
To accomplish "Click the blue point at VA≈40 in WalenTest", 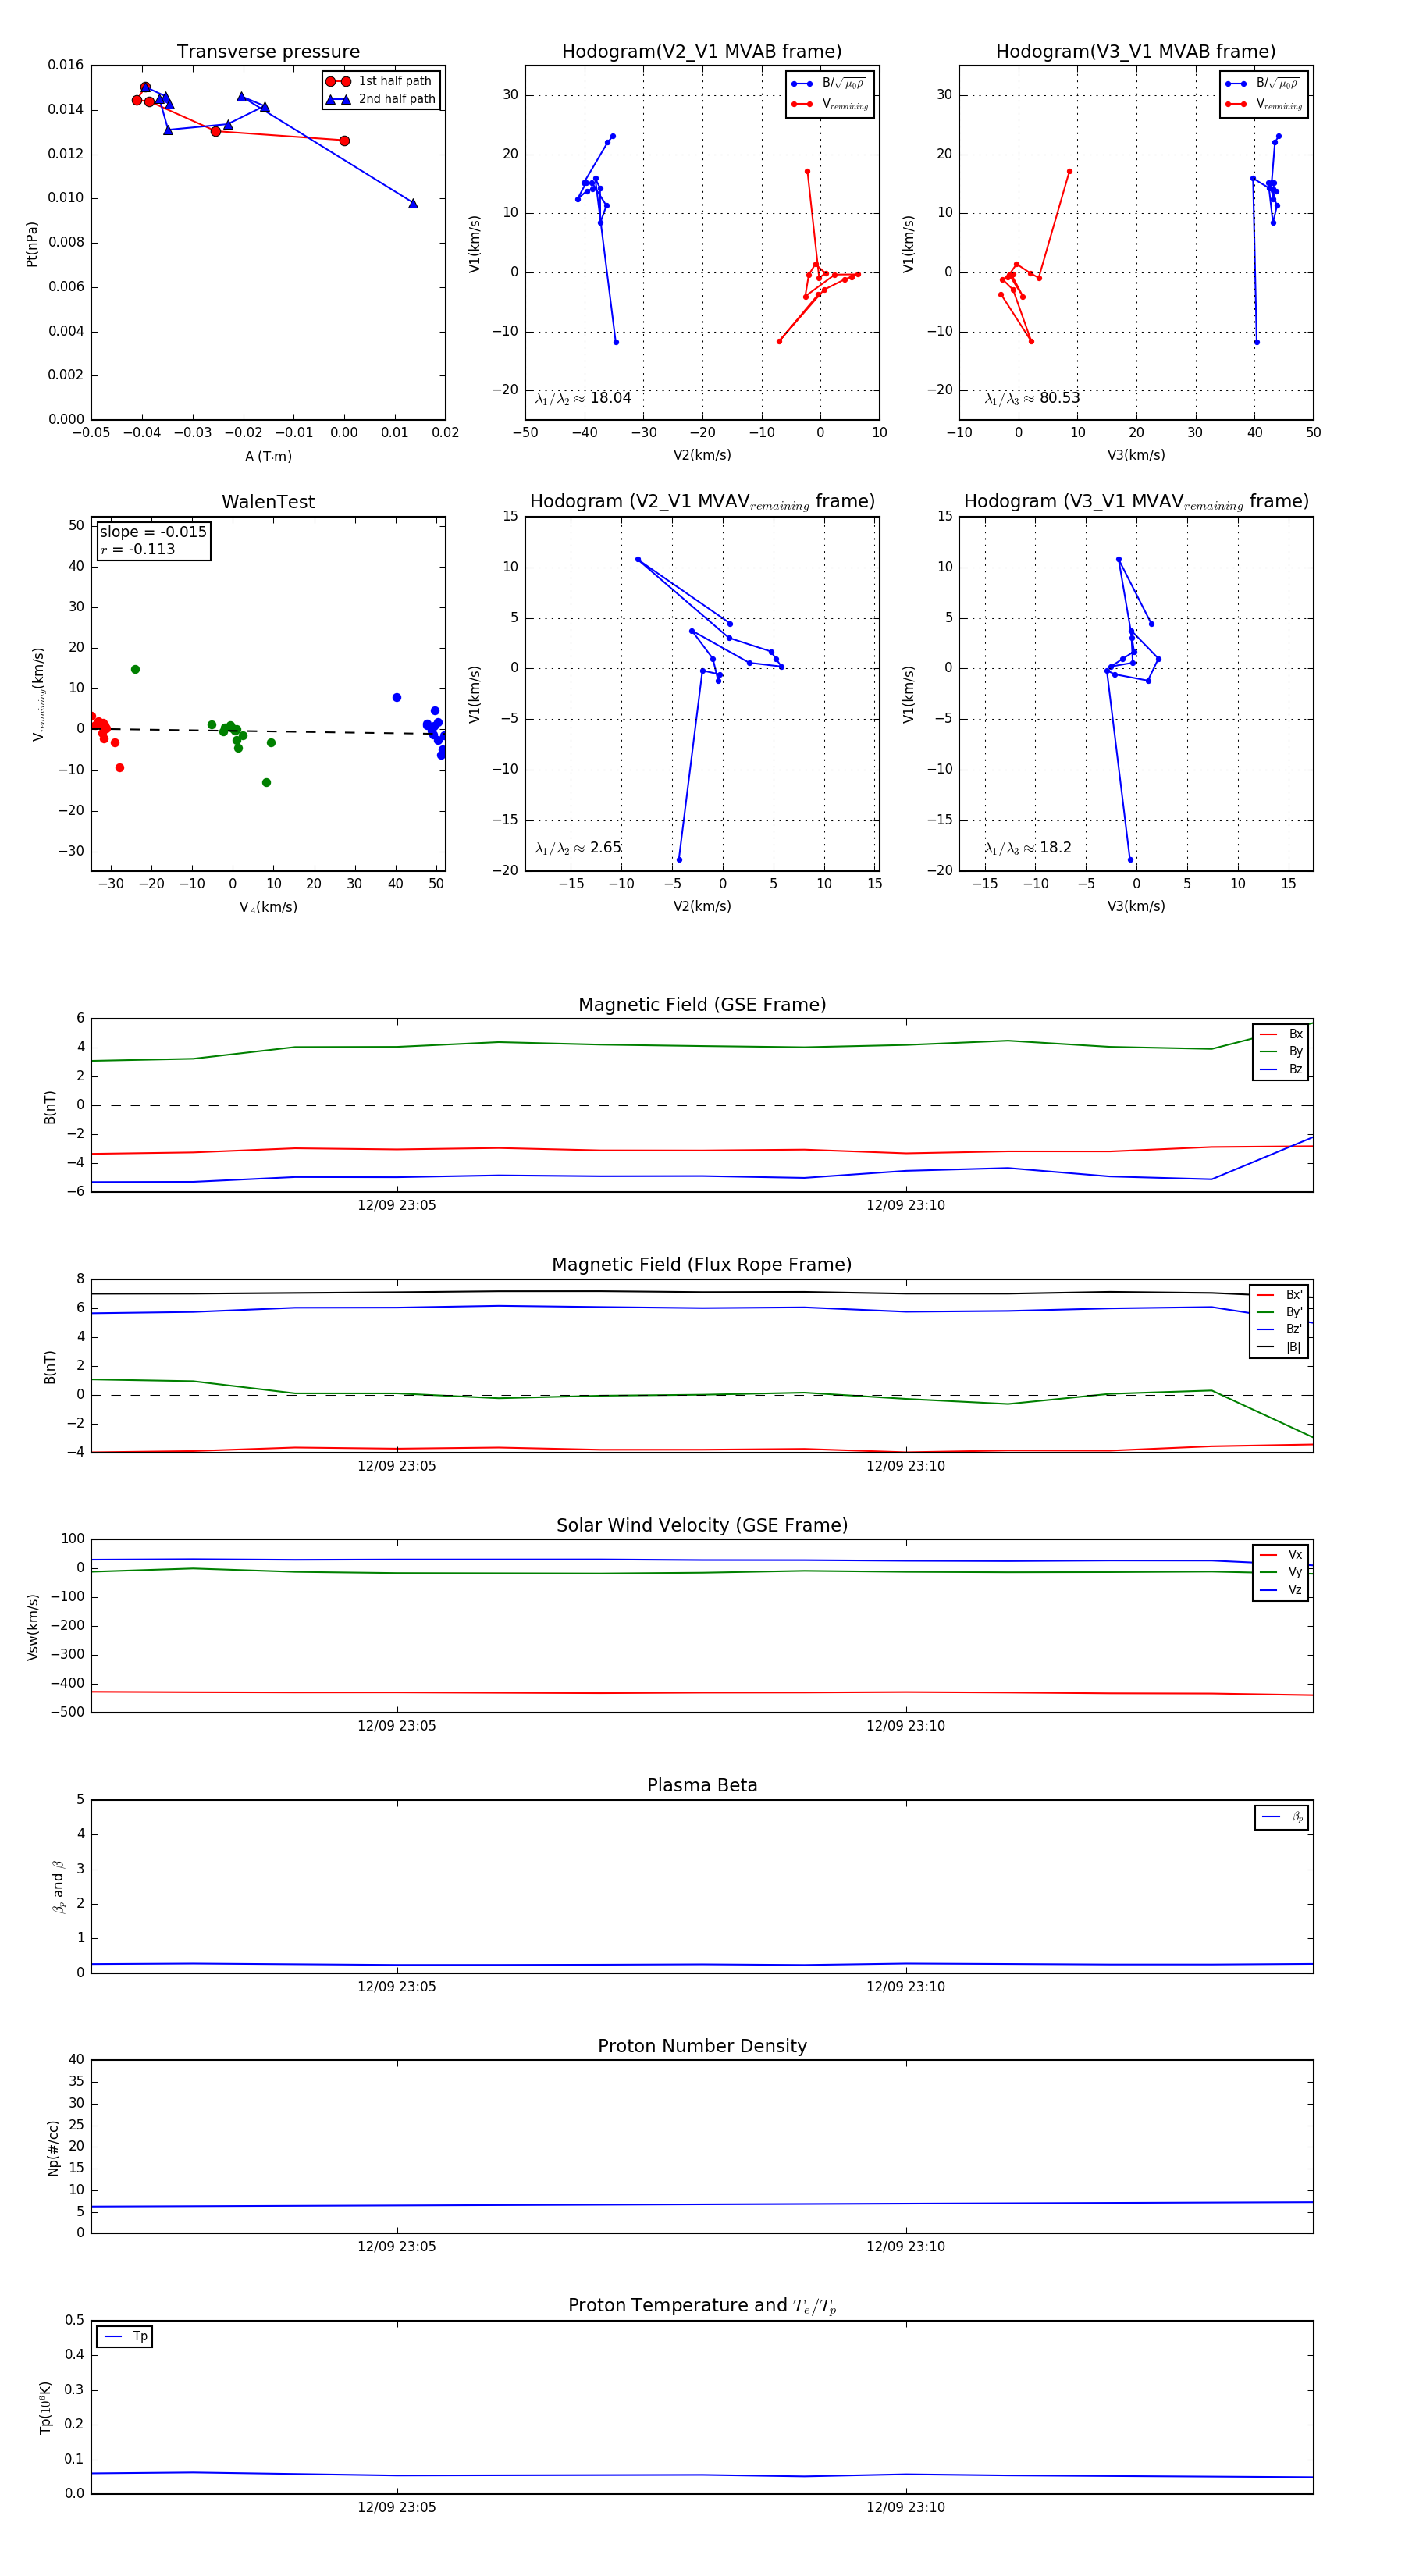I will 397,698.
